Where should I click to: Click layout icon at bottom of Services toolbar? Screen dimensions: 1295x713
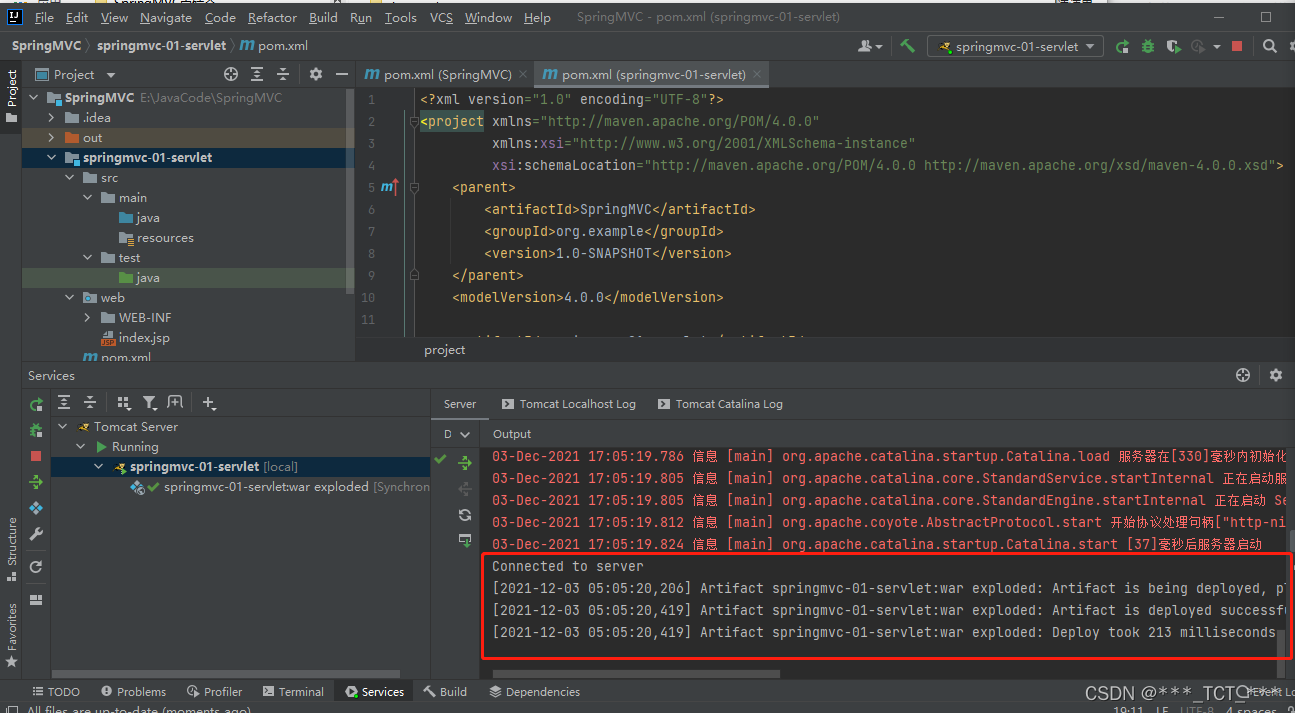click(36, 600)
